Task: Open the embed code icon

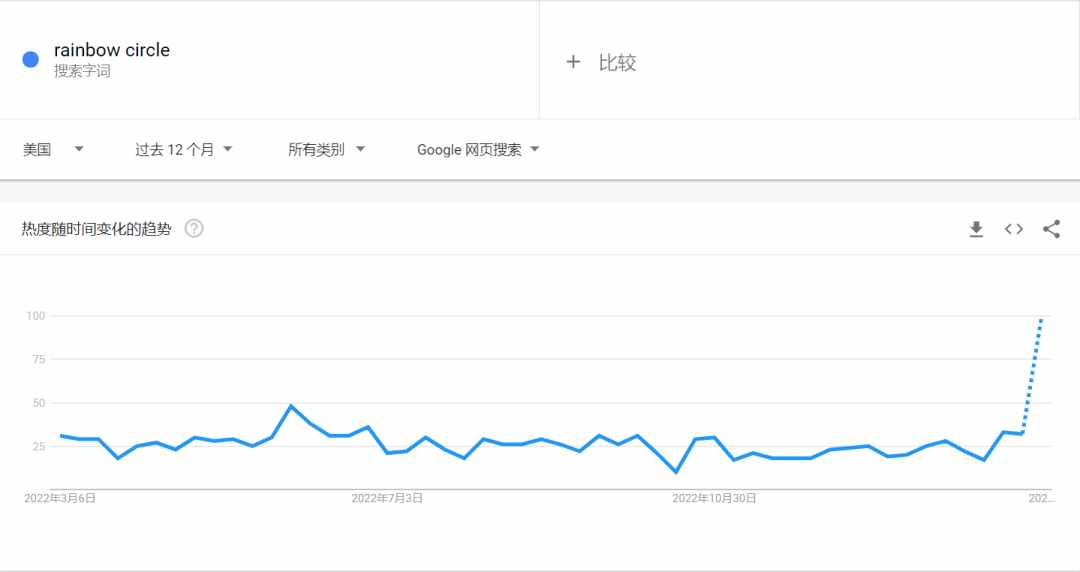Action: 1013,229
